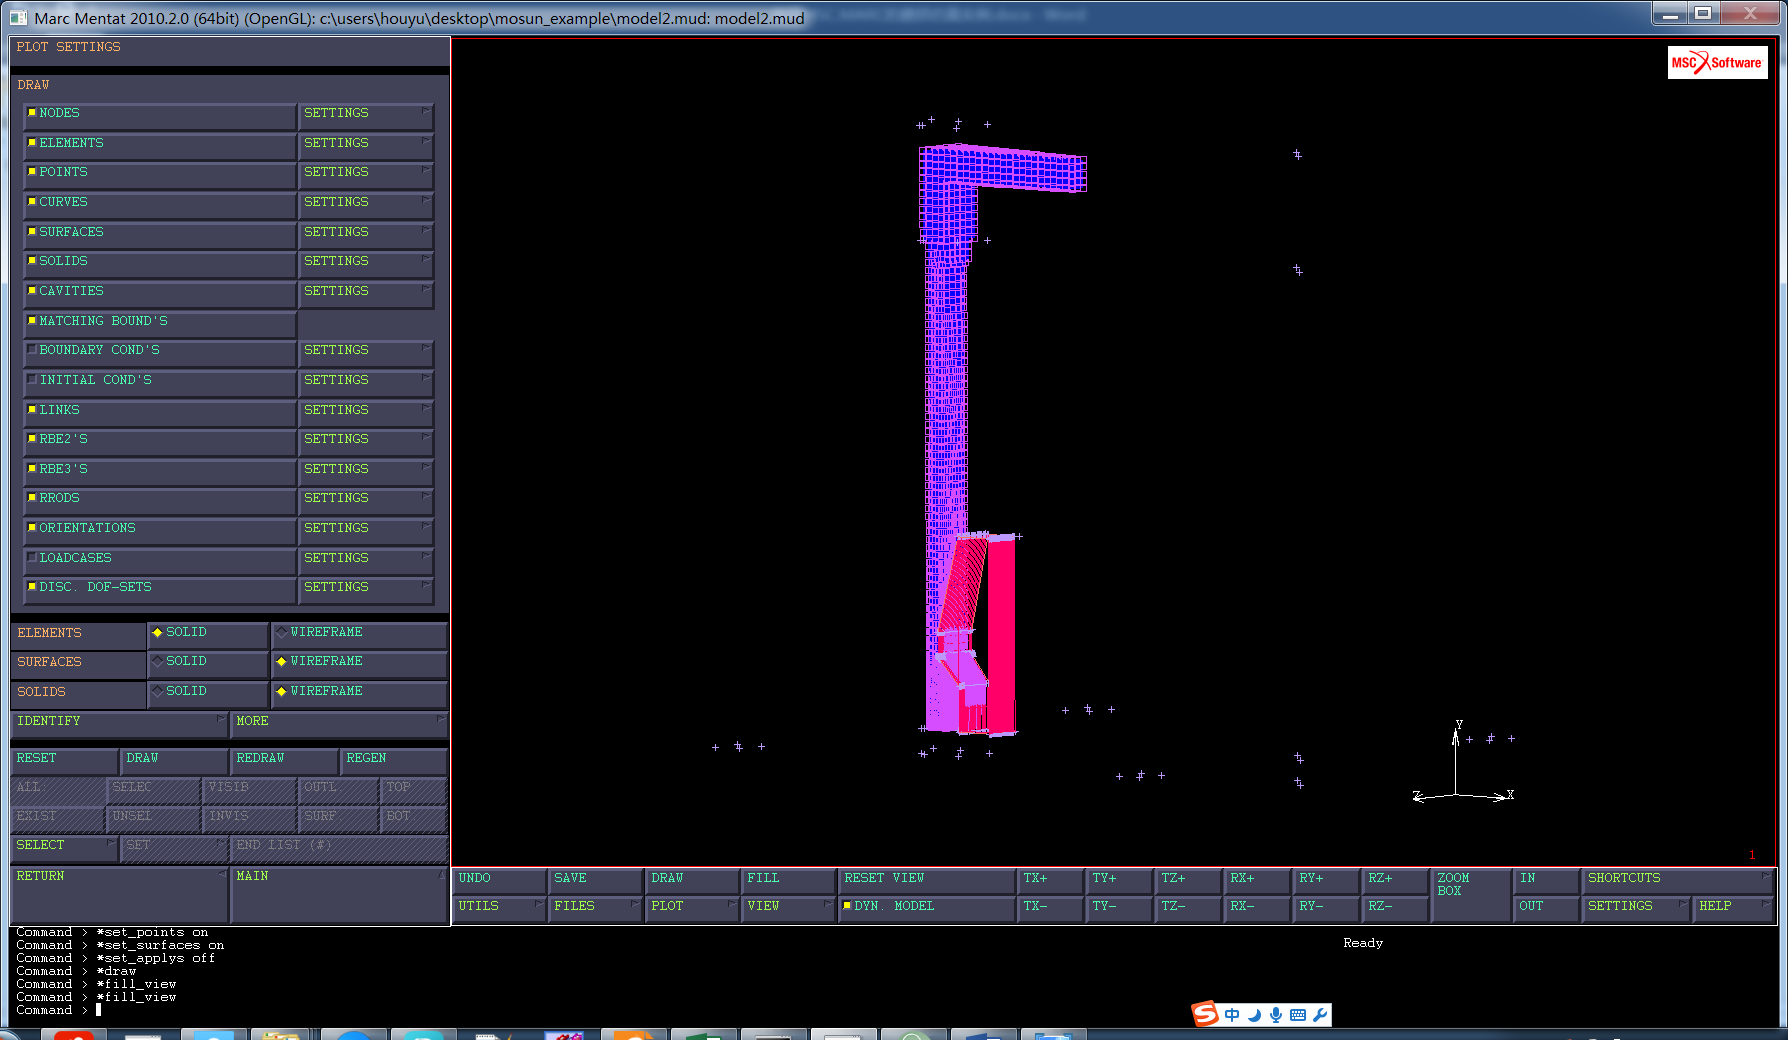1788x1040 pixels.
Task: Click RETURN to go back a menu
Action: click(119, 893)
